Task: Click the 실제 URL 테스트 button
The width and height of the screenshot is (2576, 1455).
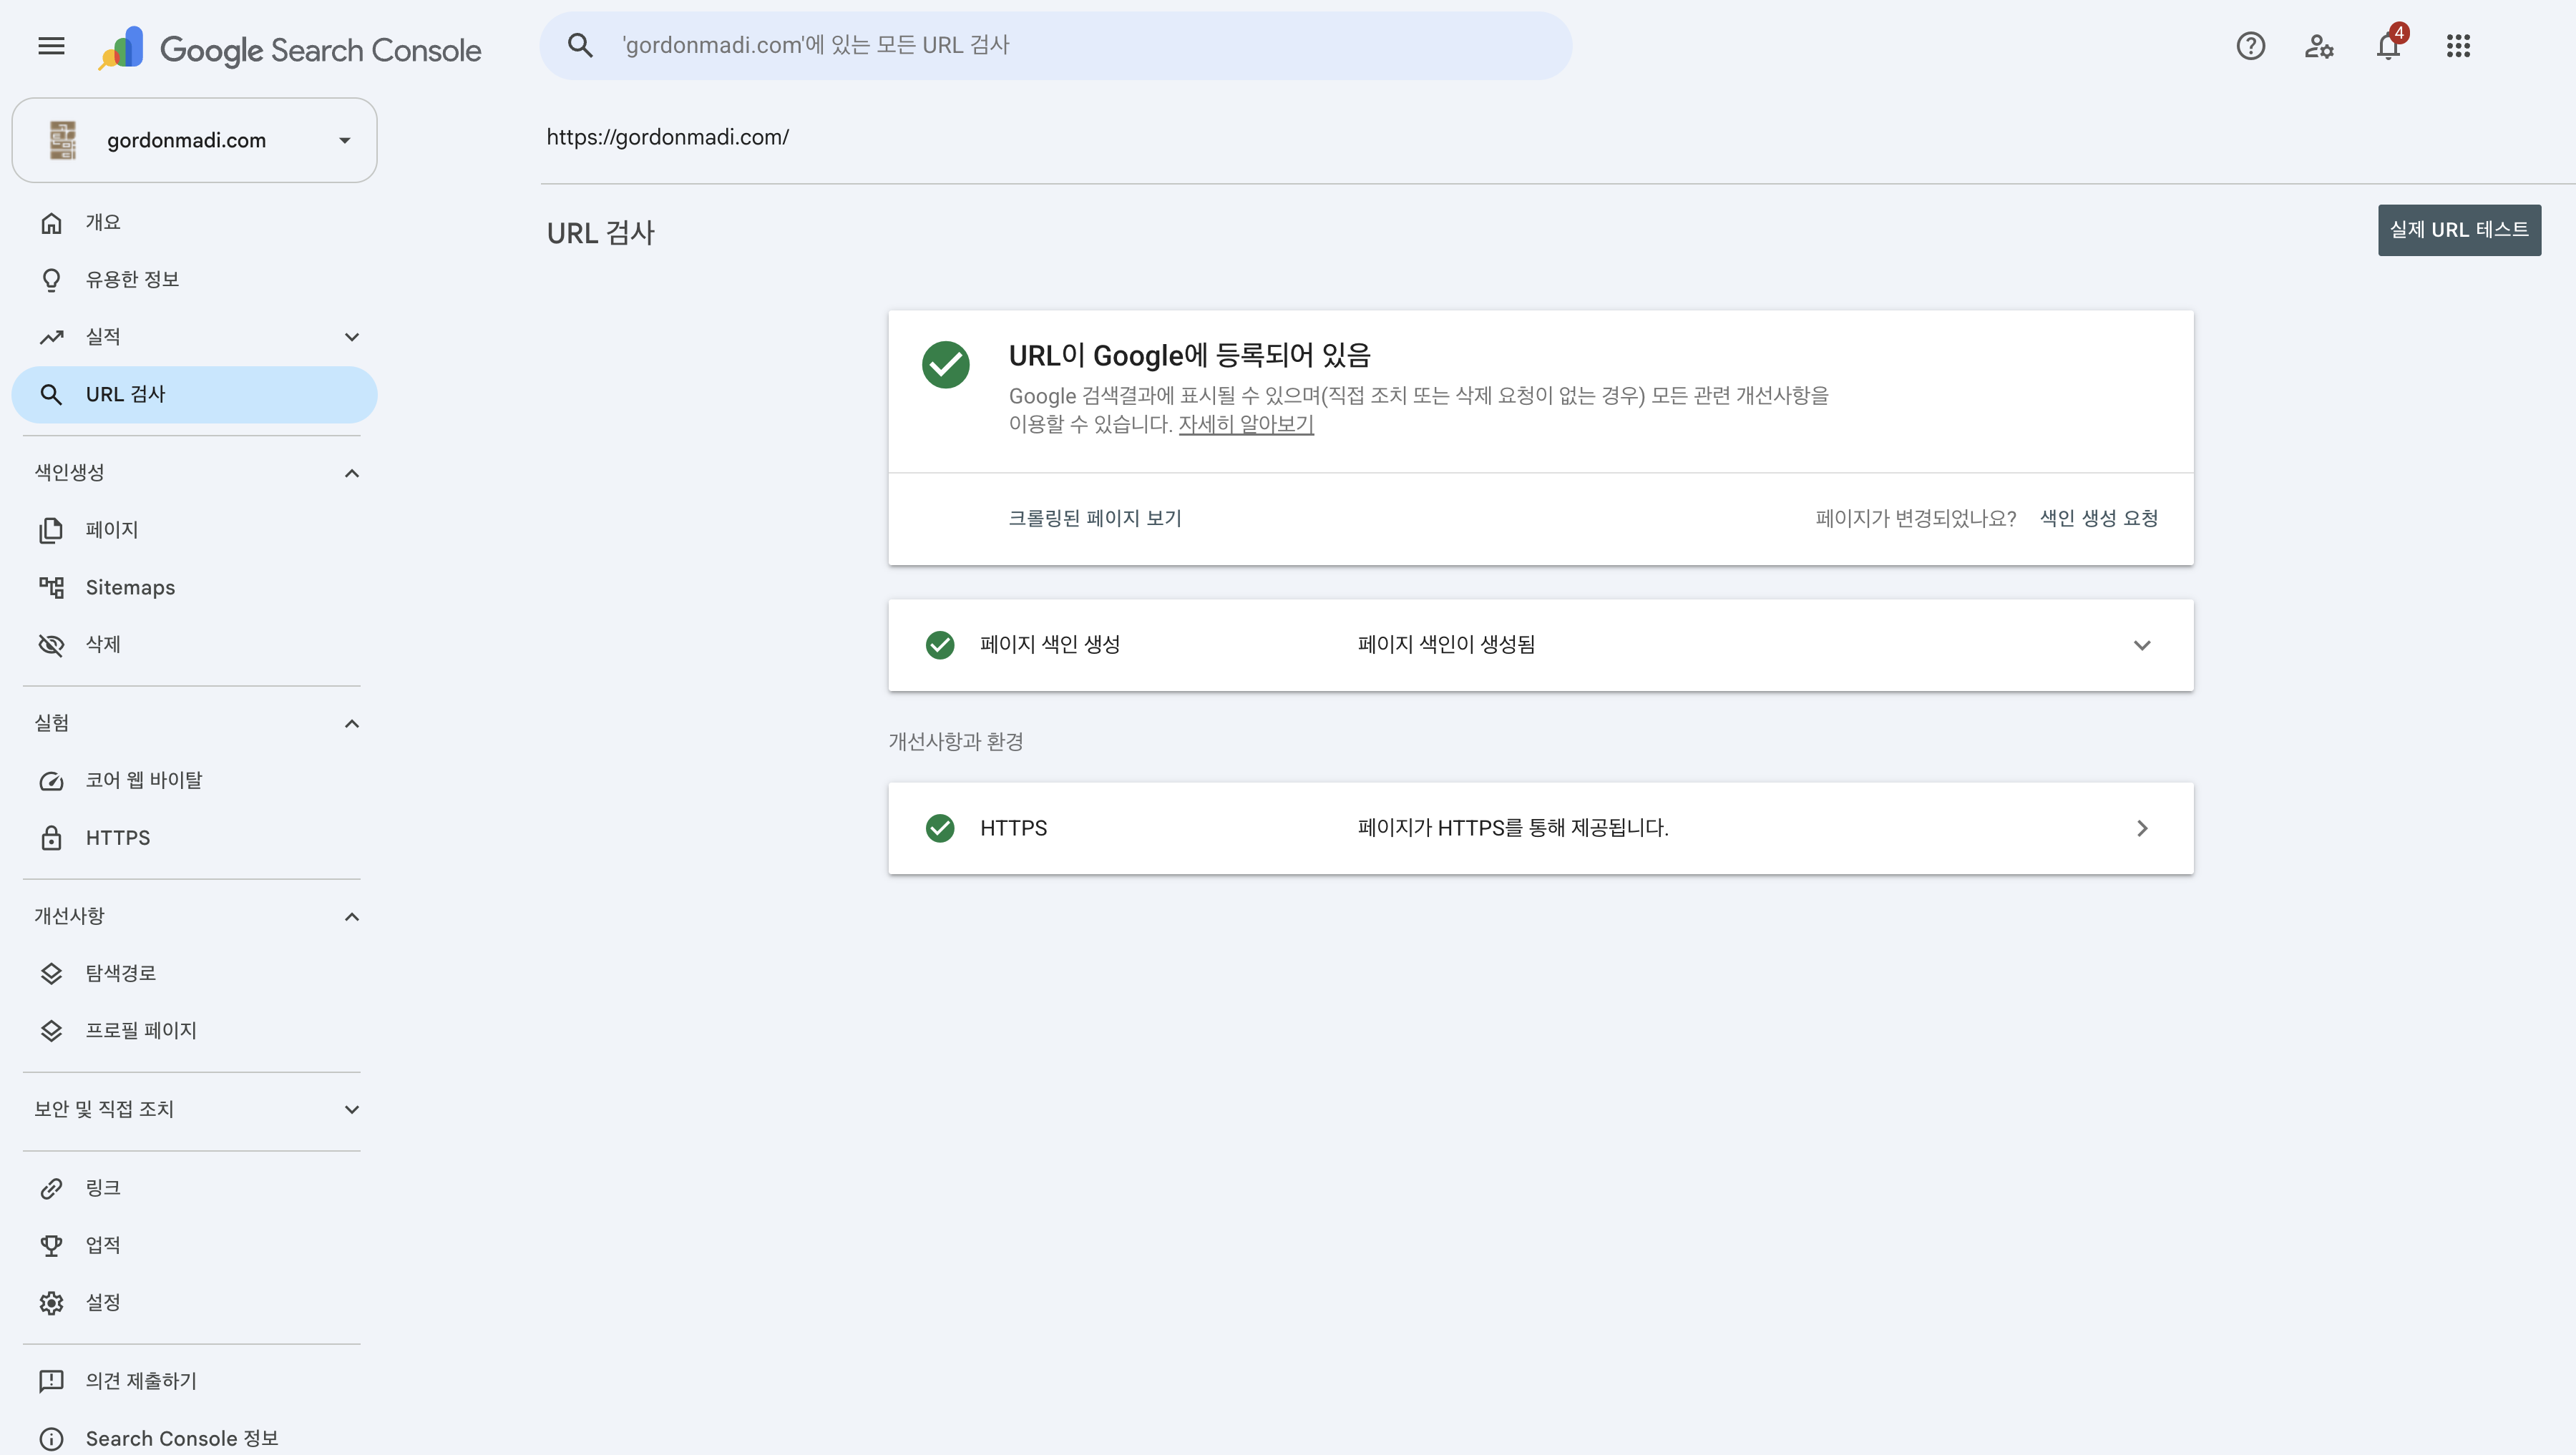Action: 2459,230
